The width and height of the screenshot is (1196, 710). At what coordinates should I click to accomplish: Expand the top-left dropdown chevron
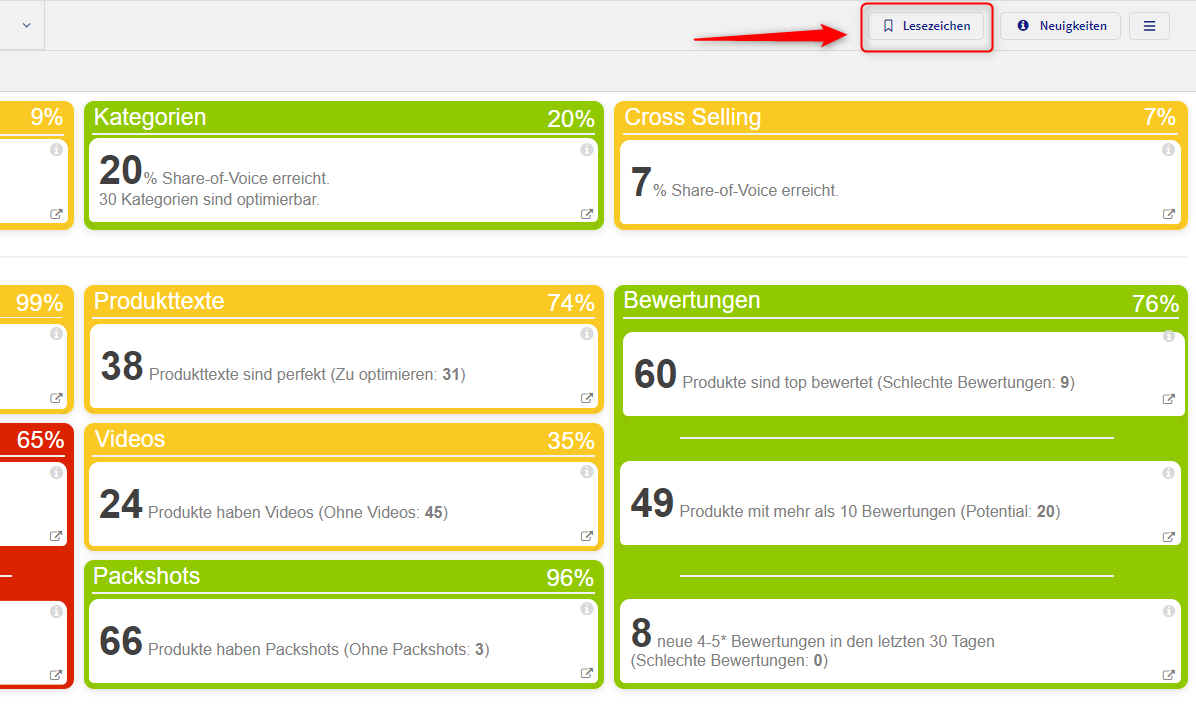tap(26, 25)
